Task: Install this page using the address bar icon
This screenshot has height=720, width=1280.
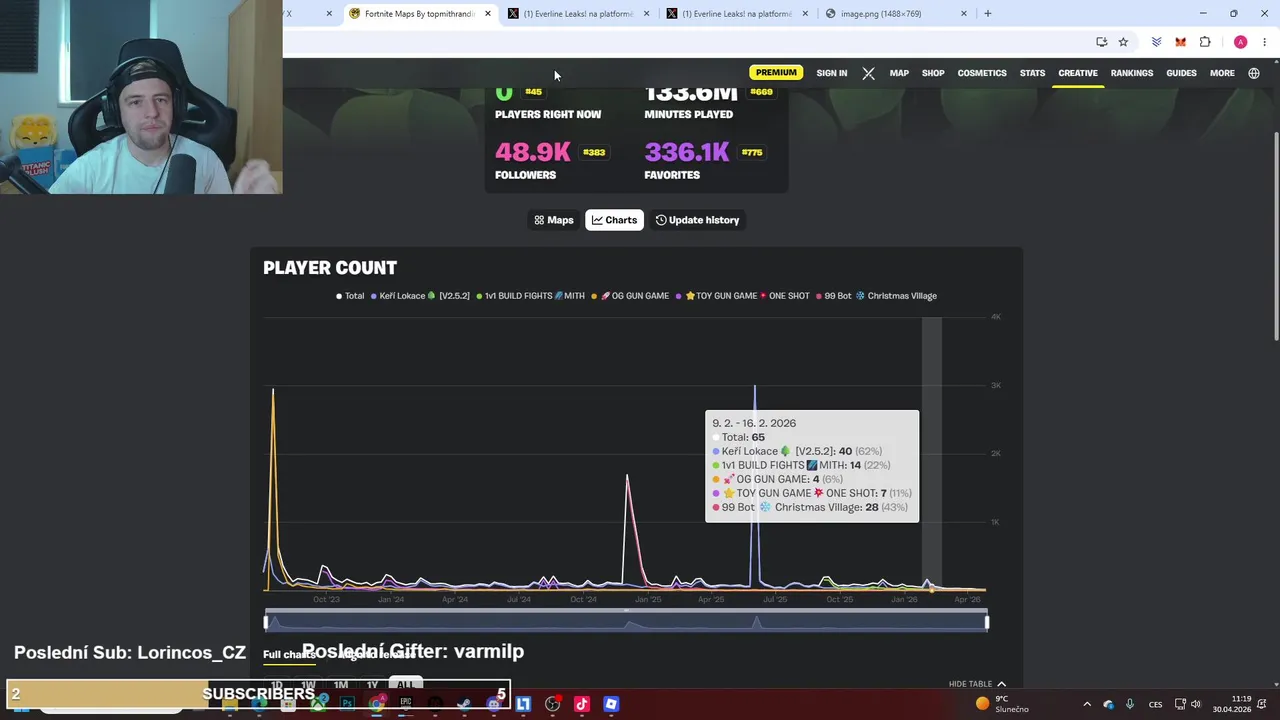Action: 1101,42
